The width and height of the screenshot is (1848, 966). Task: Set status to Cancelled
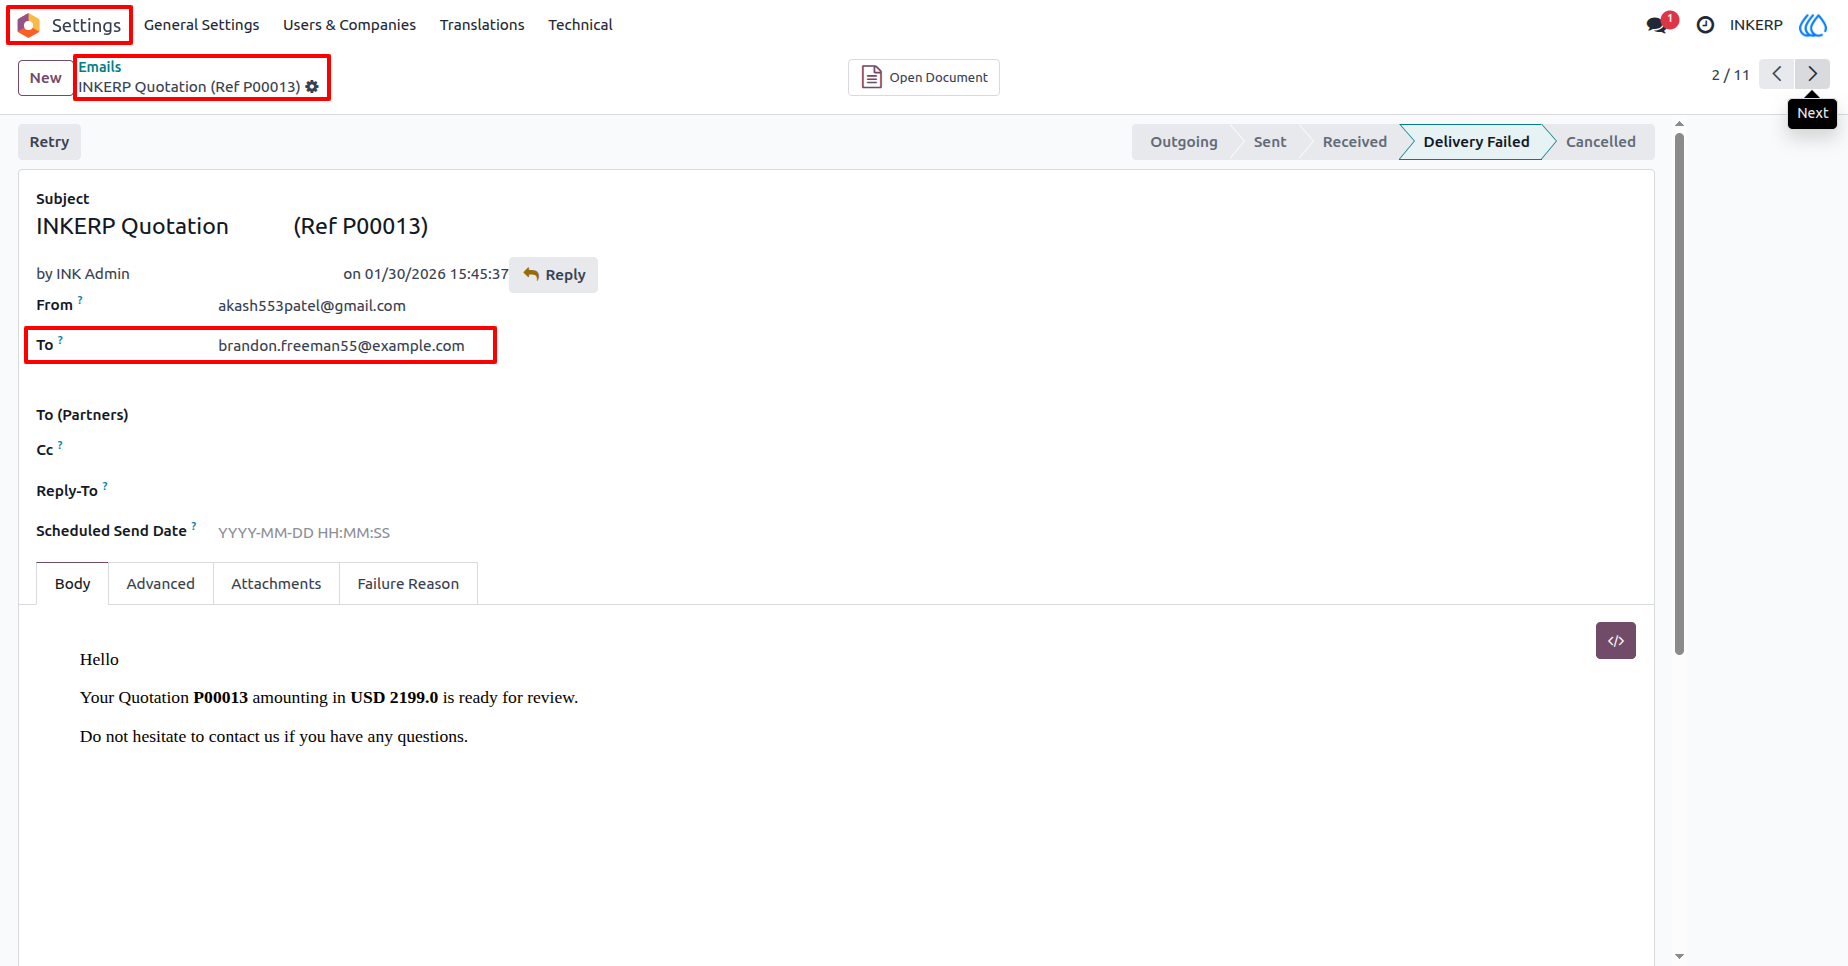tap(1600, 142)
